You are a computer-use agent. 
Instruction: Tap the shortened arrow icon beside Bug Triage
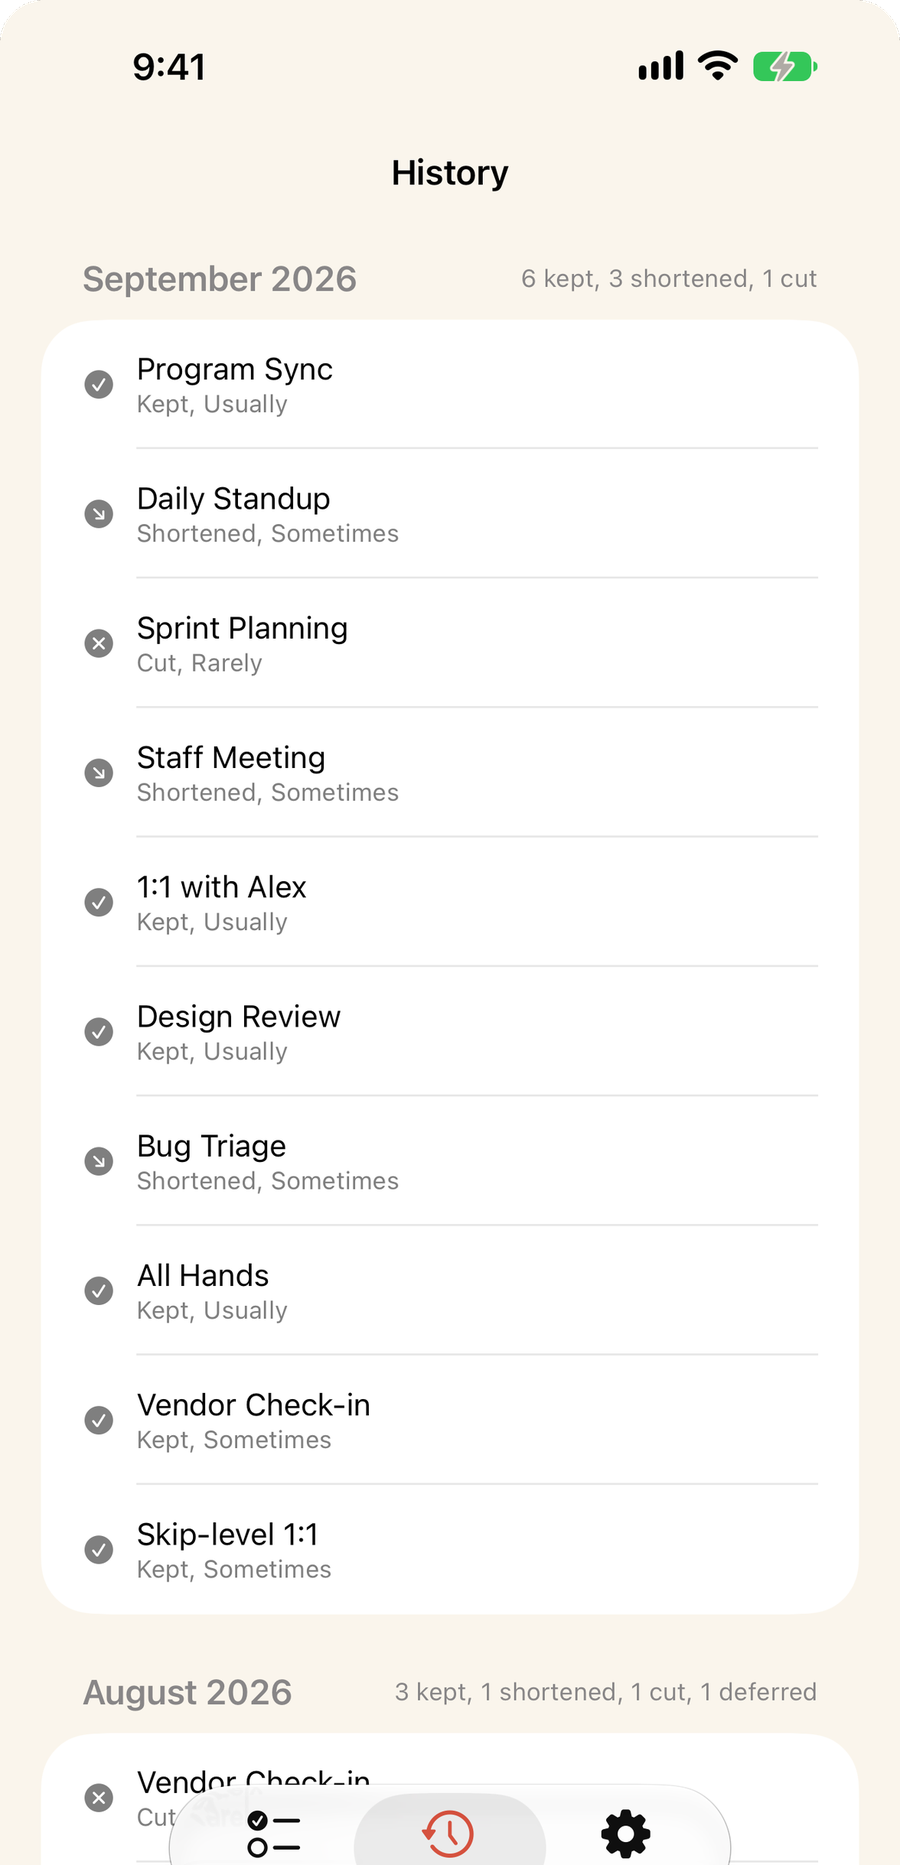pyautogui.click(x=98, y=1161)
